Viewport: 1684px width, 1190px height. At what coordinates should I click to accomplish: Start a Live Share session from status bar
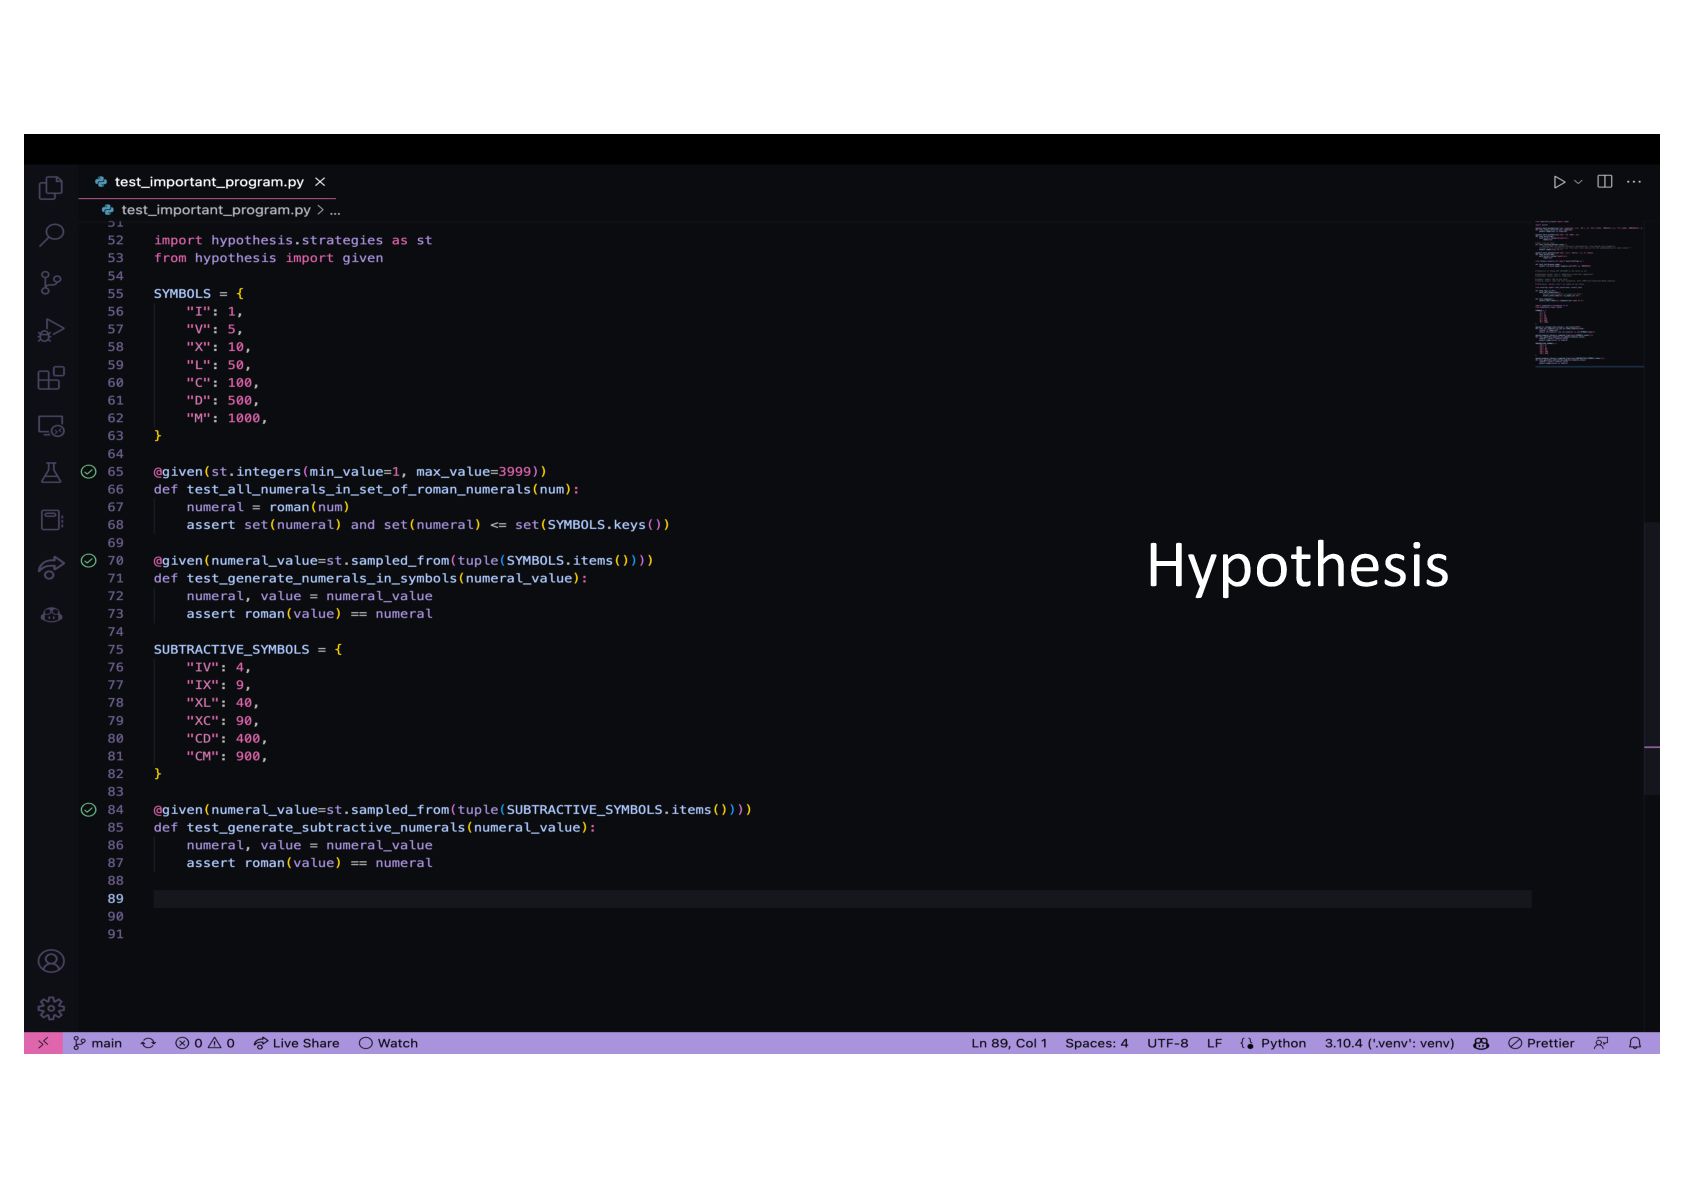pos(296,1043)
